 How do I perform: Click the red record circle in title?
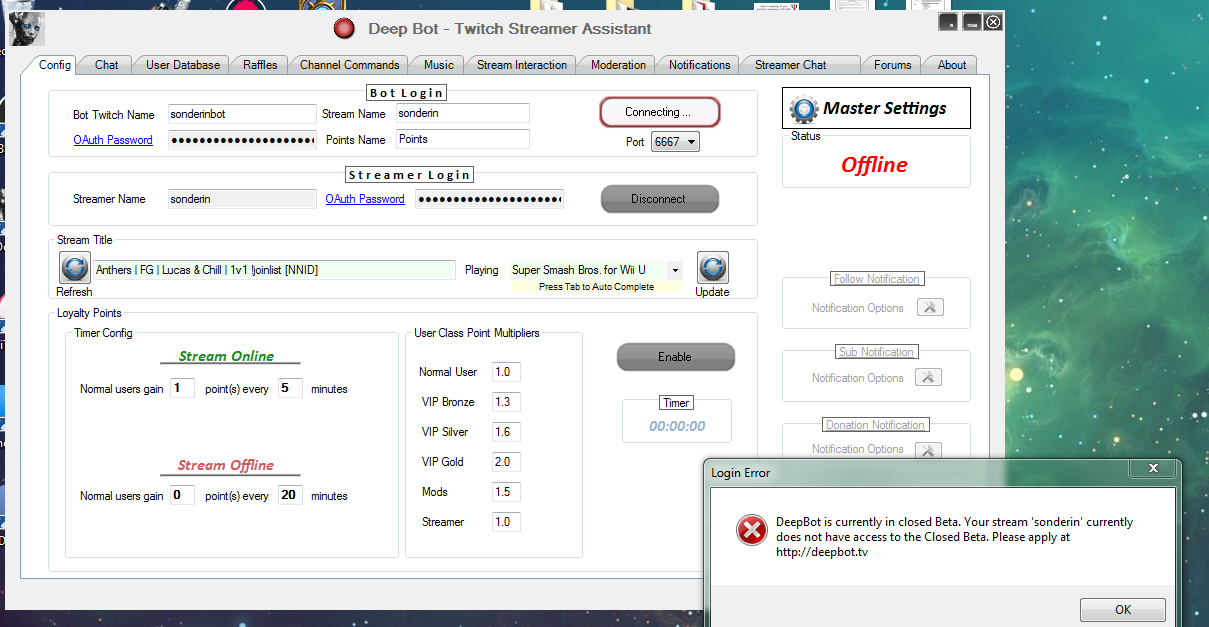[x=344, y=29]
